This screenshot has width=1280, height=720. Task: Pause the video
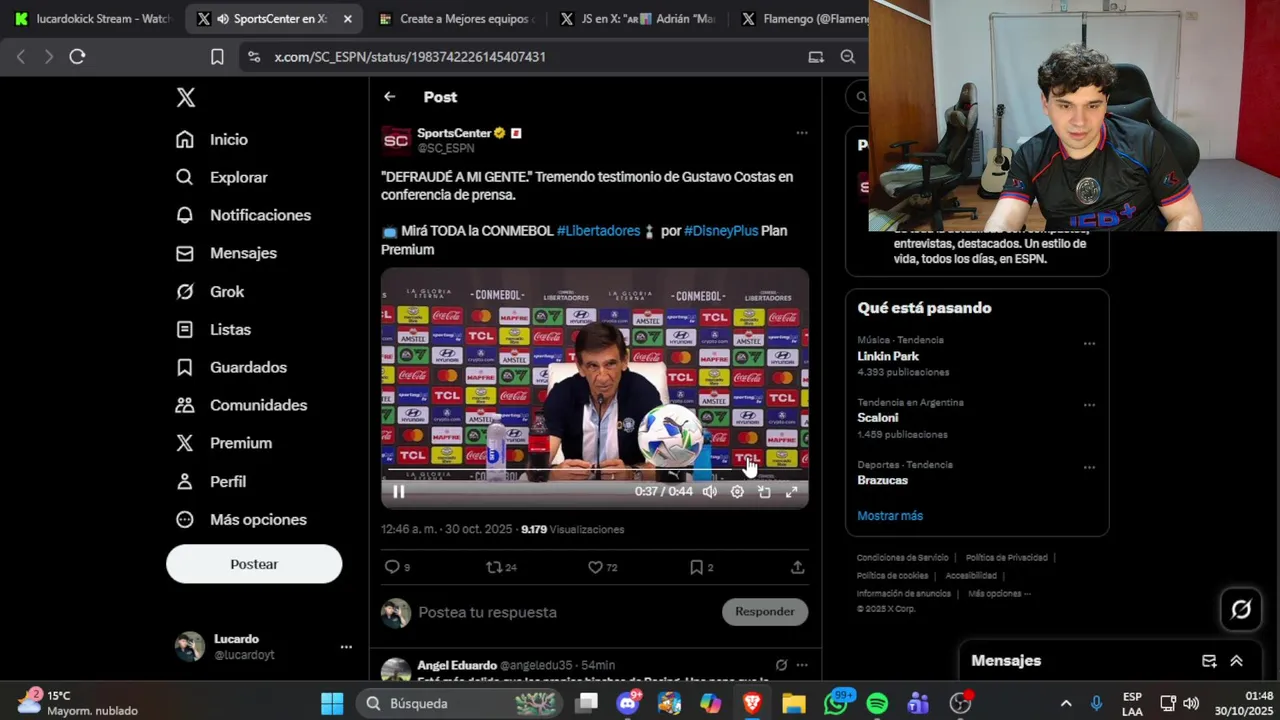399,491
